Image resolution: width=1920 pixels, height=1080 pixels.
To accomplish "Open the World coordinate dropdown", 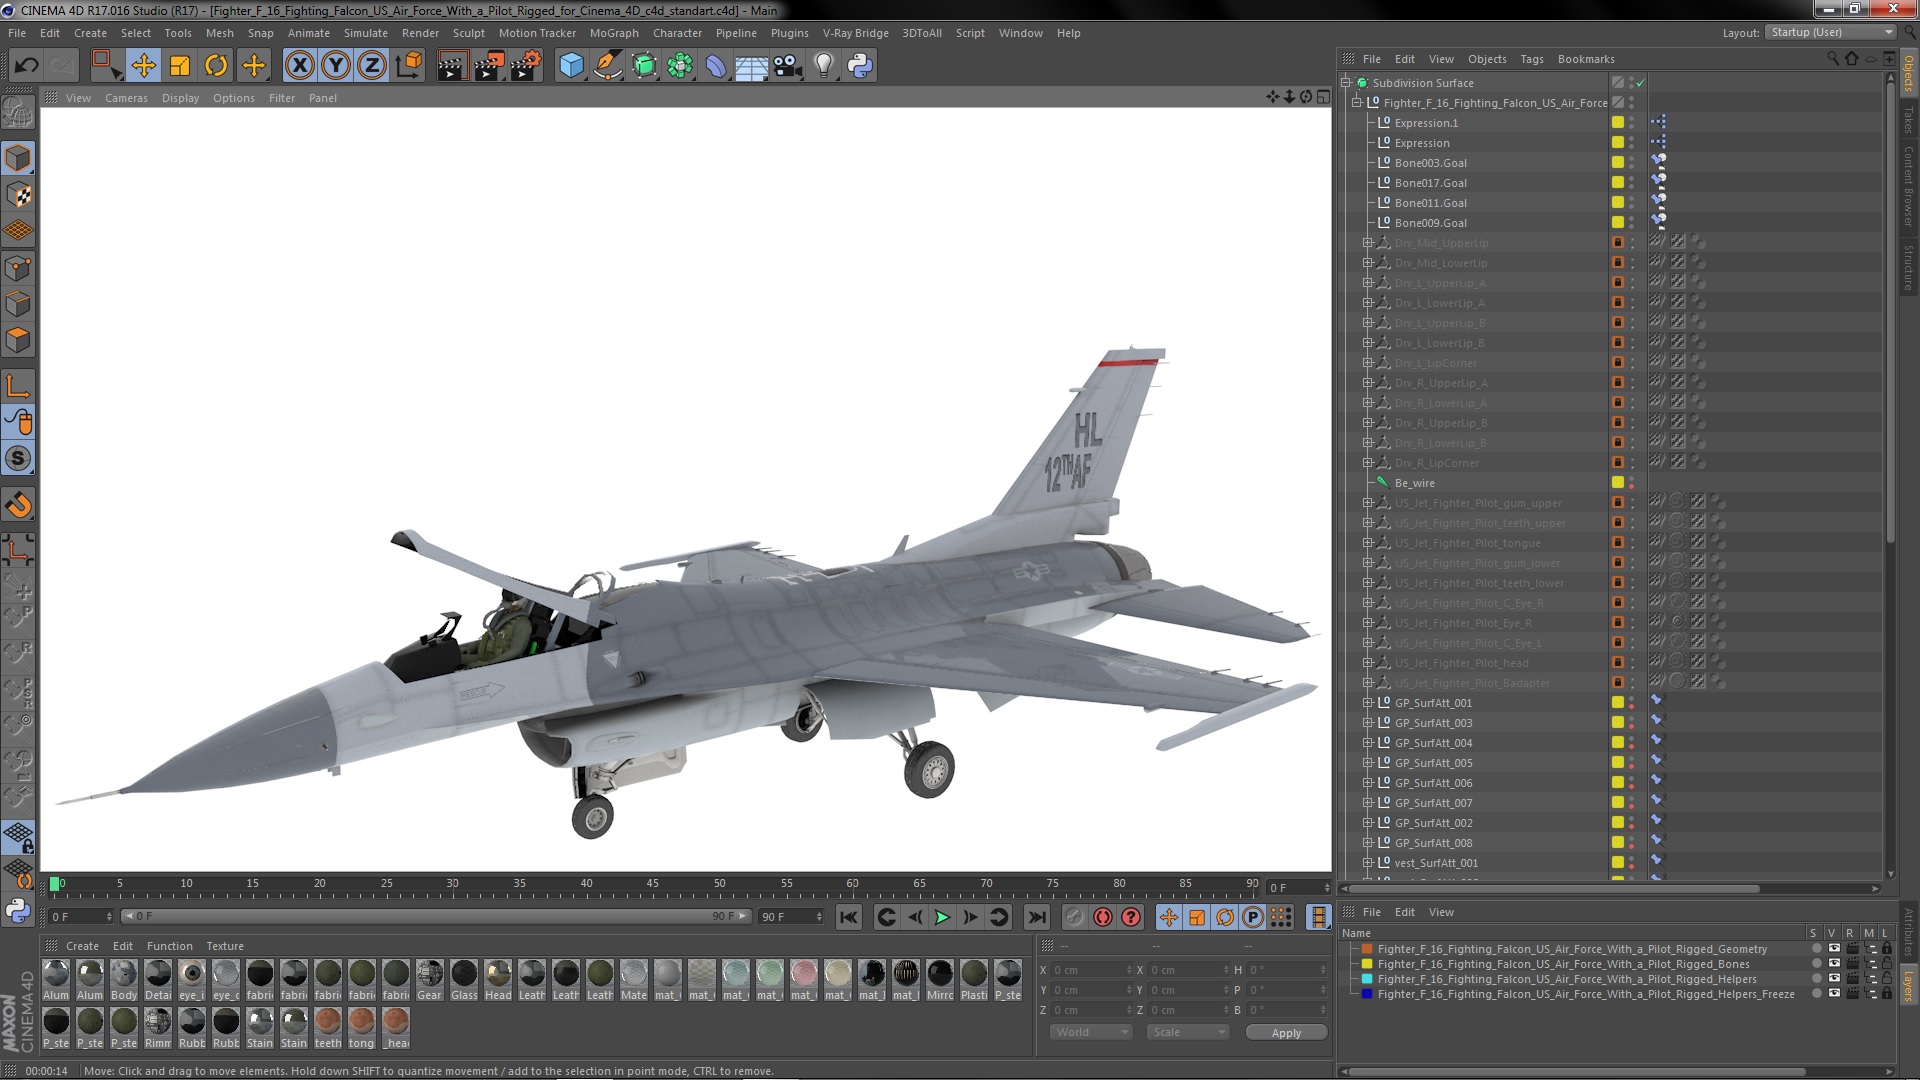I will click(x=1091, y=1032).
